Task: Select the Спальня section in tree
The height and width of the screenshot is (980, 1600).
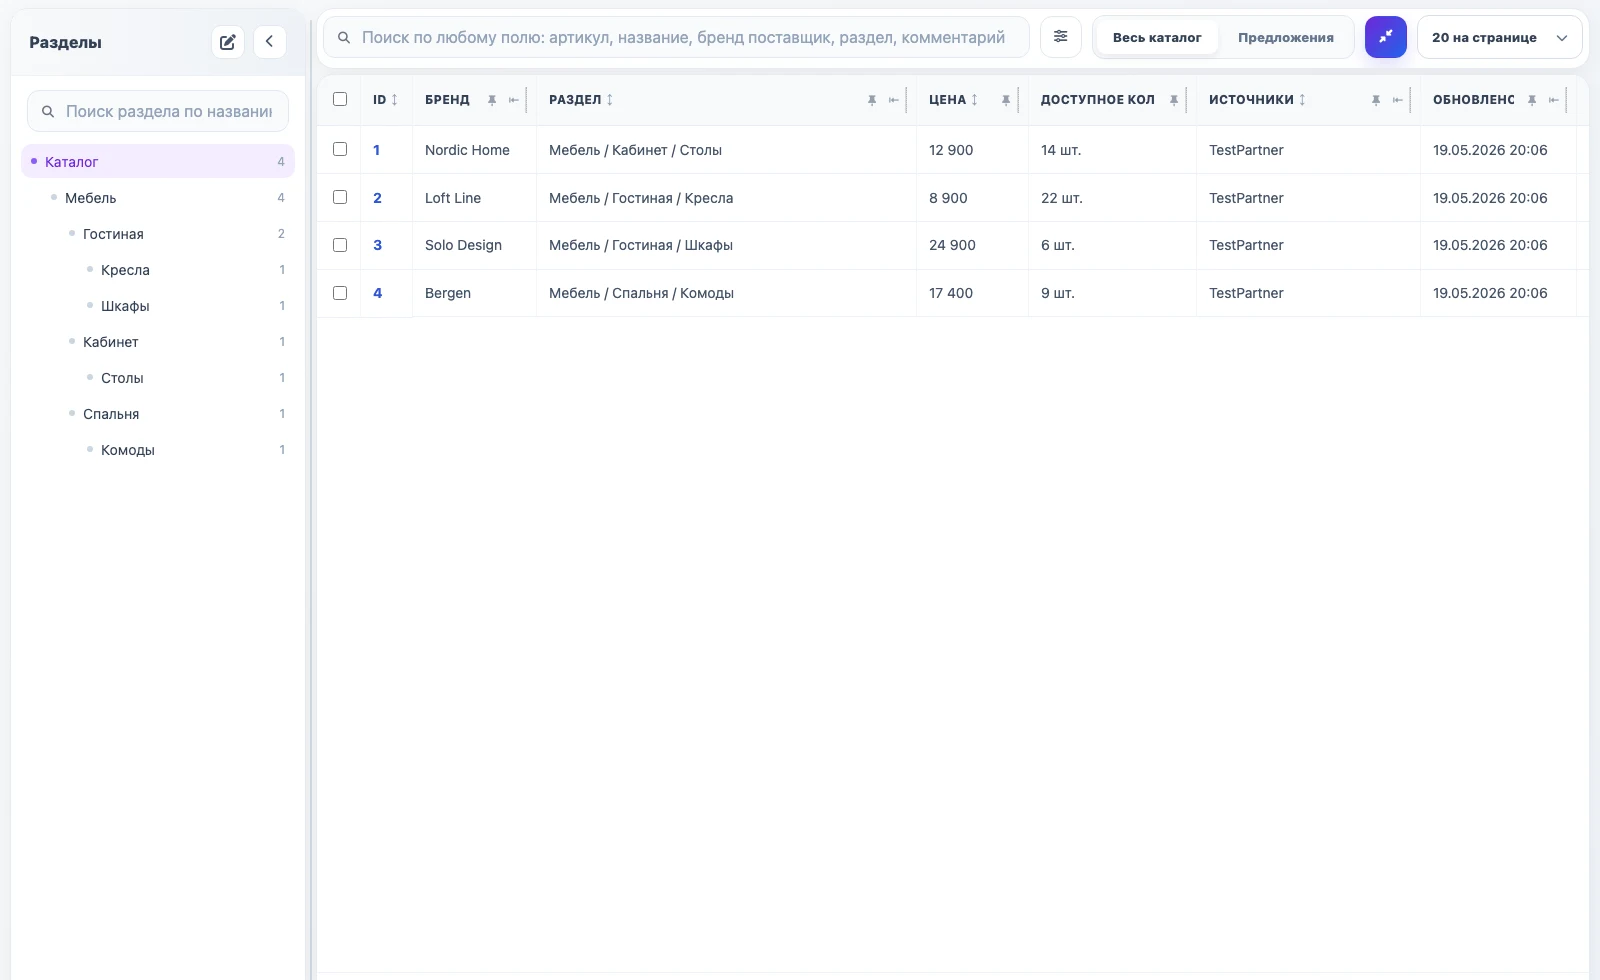Action: point(176,414)
